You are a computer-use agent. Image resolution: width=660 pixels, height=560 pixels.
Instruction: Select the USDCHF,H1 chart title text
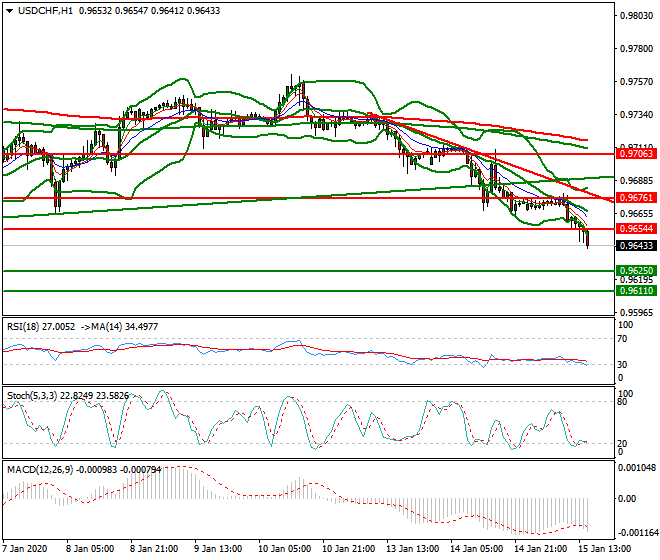45,11
